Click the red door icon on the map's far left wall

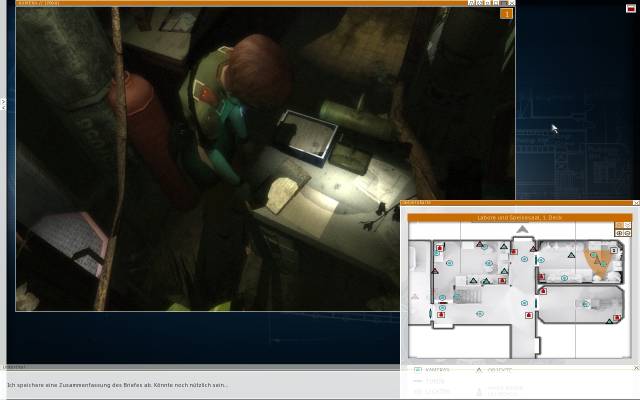click(439, 247)
